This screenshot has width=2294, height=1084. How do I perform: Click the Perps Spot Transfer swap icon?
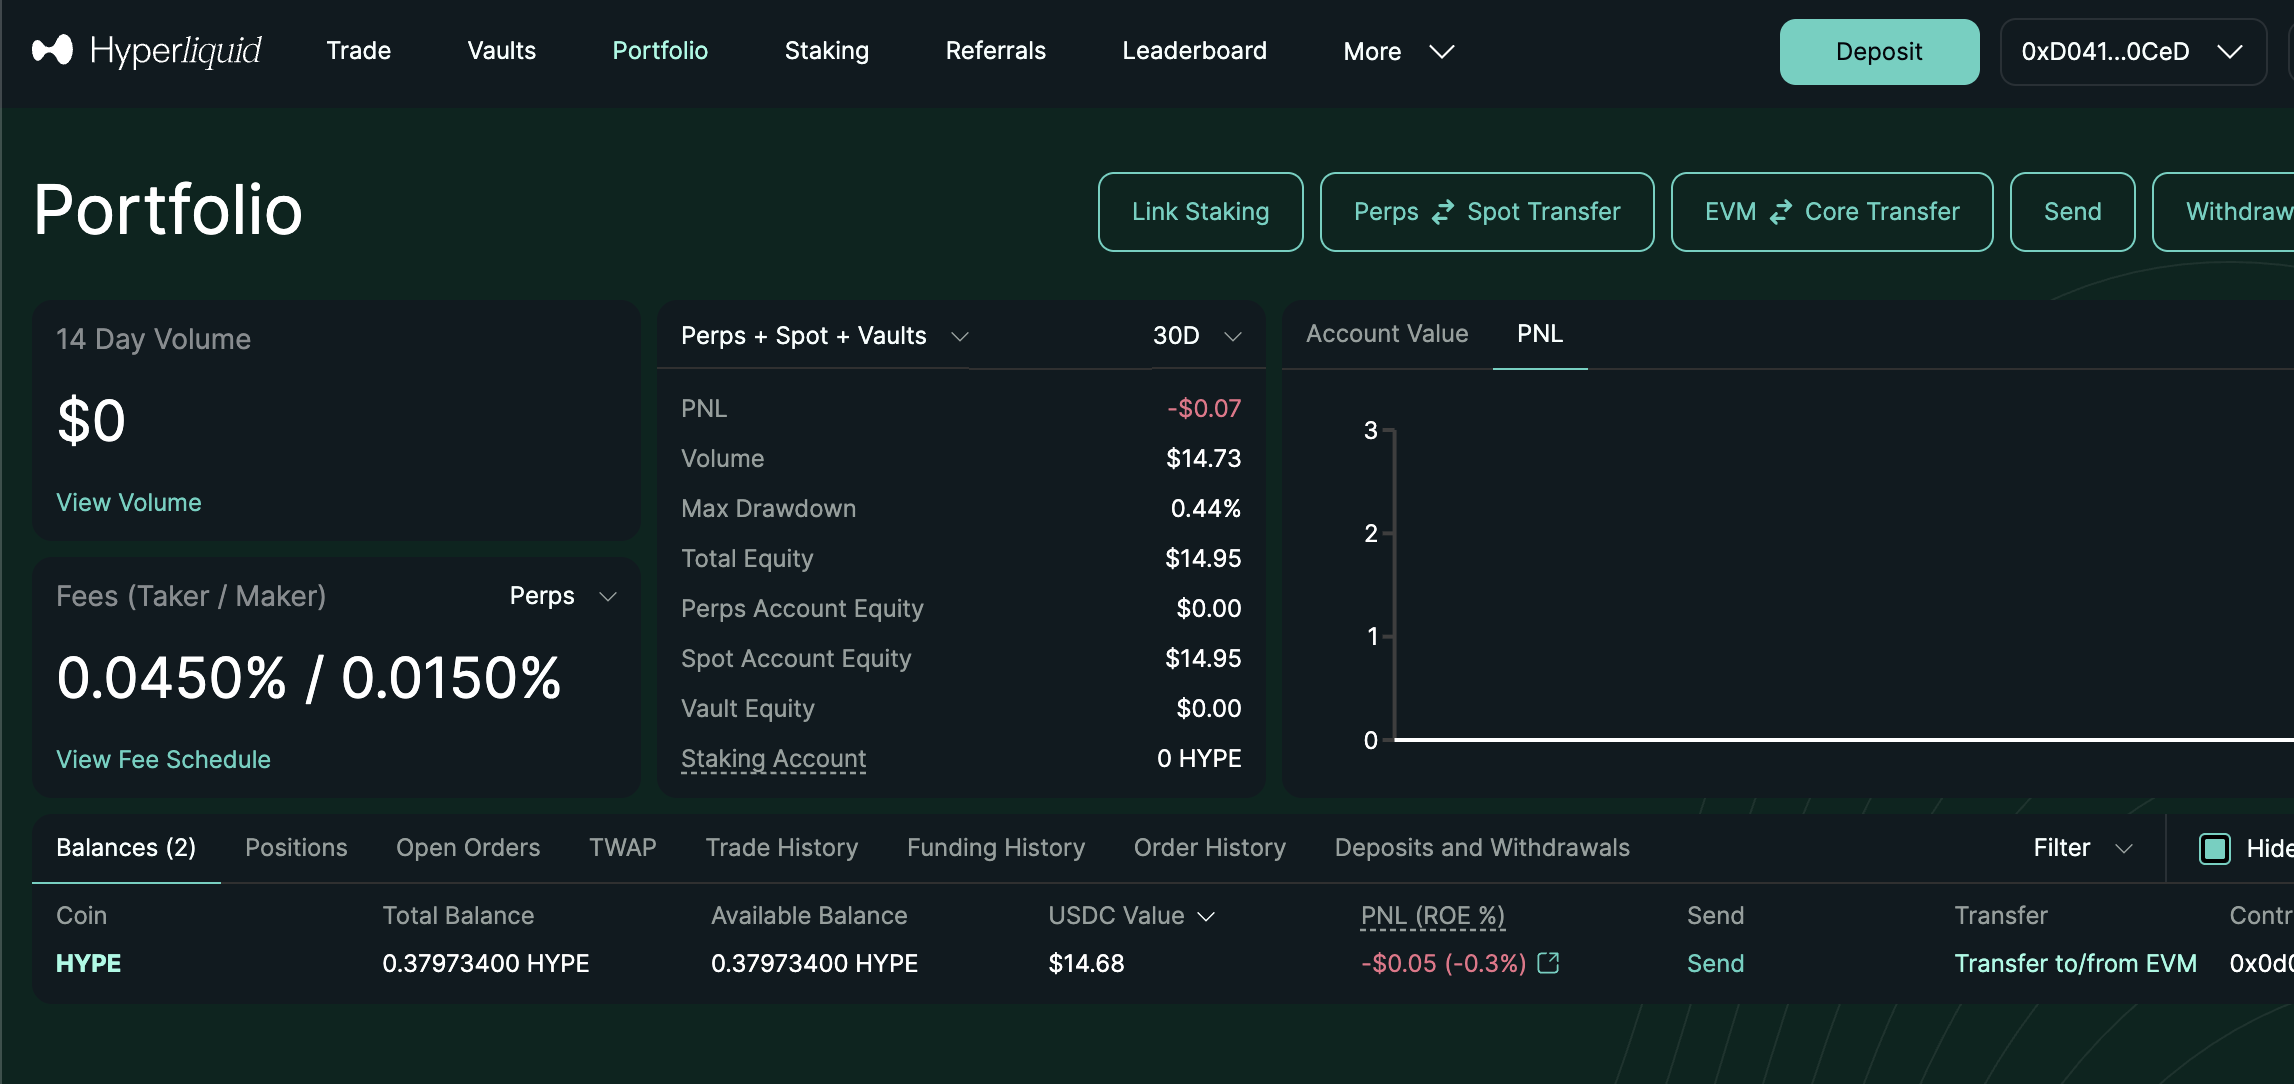click(x=1442, y=212)
